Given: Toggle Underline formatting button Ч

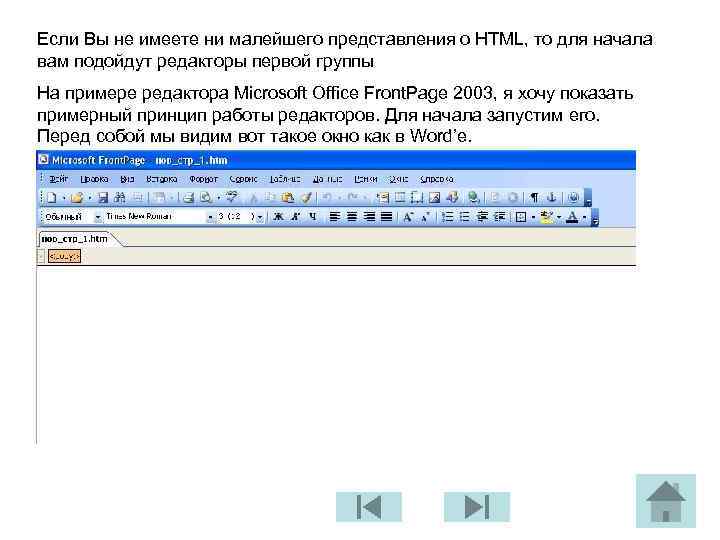Looking at the screenshot, I should pyautogui.click(x=313, y=217).
